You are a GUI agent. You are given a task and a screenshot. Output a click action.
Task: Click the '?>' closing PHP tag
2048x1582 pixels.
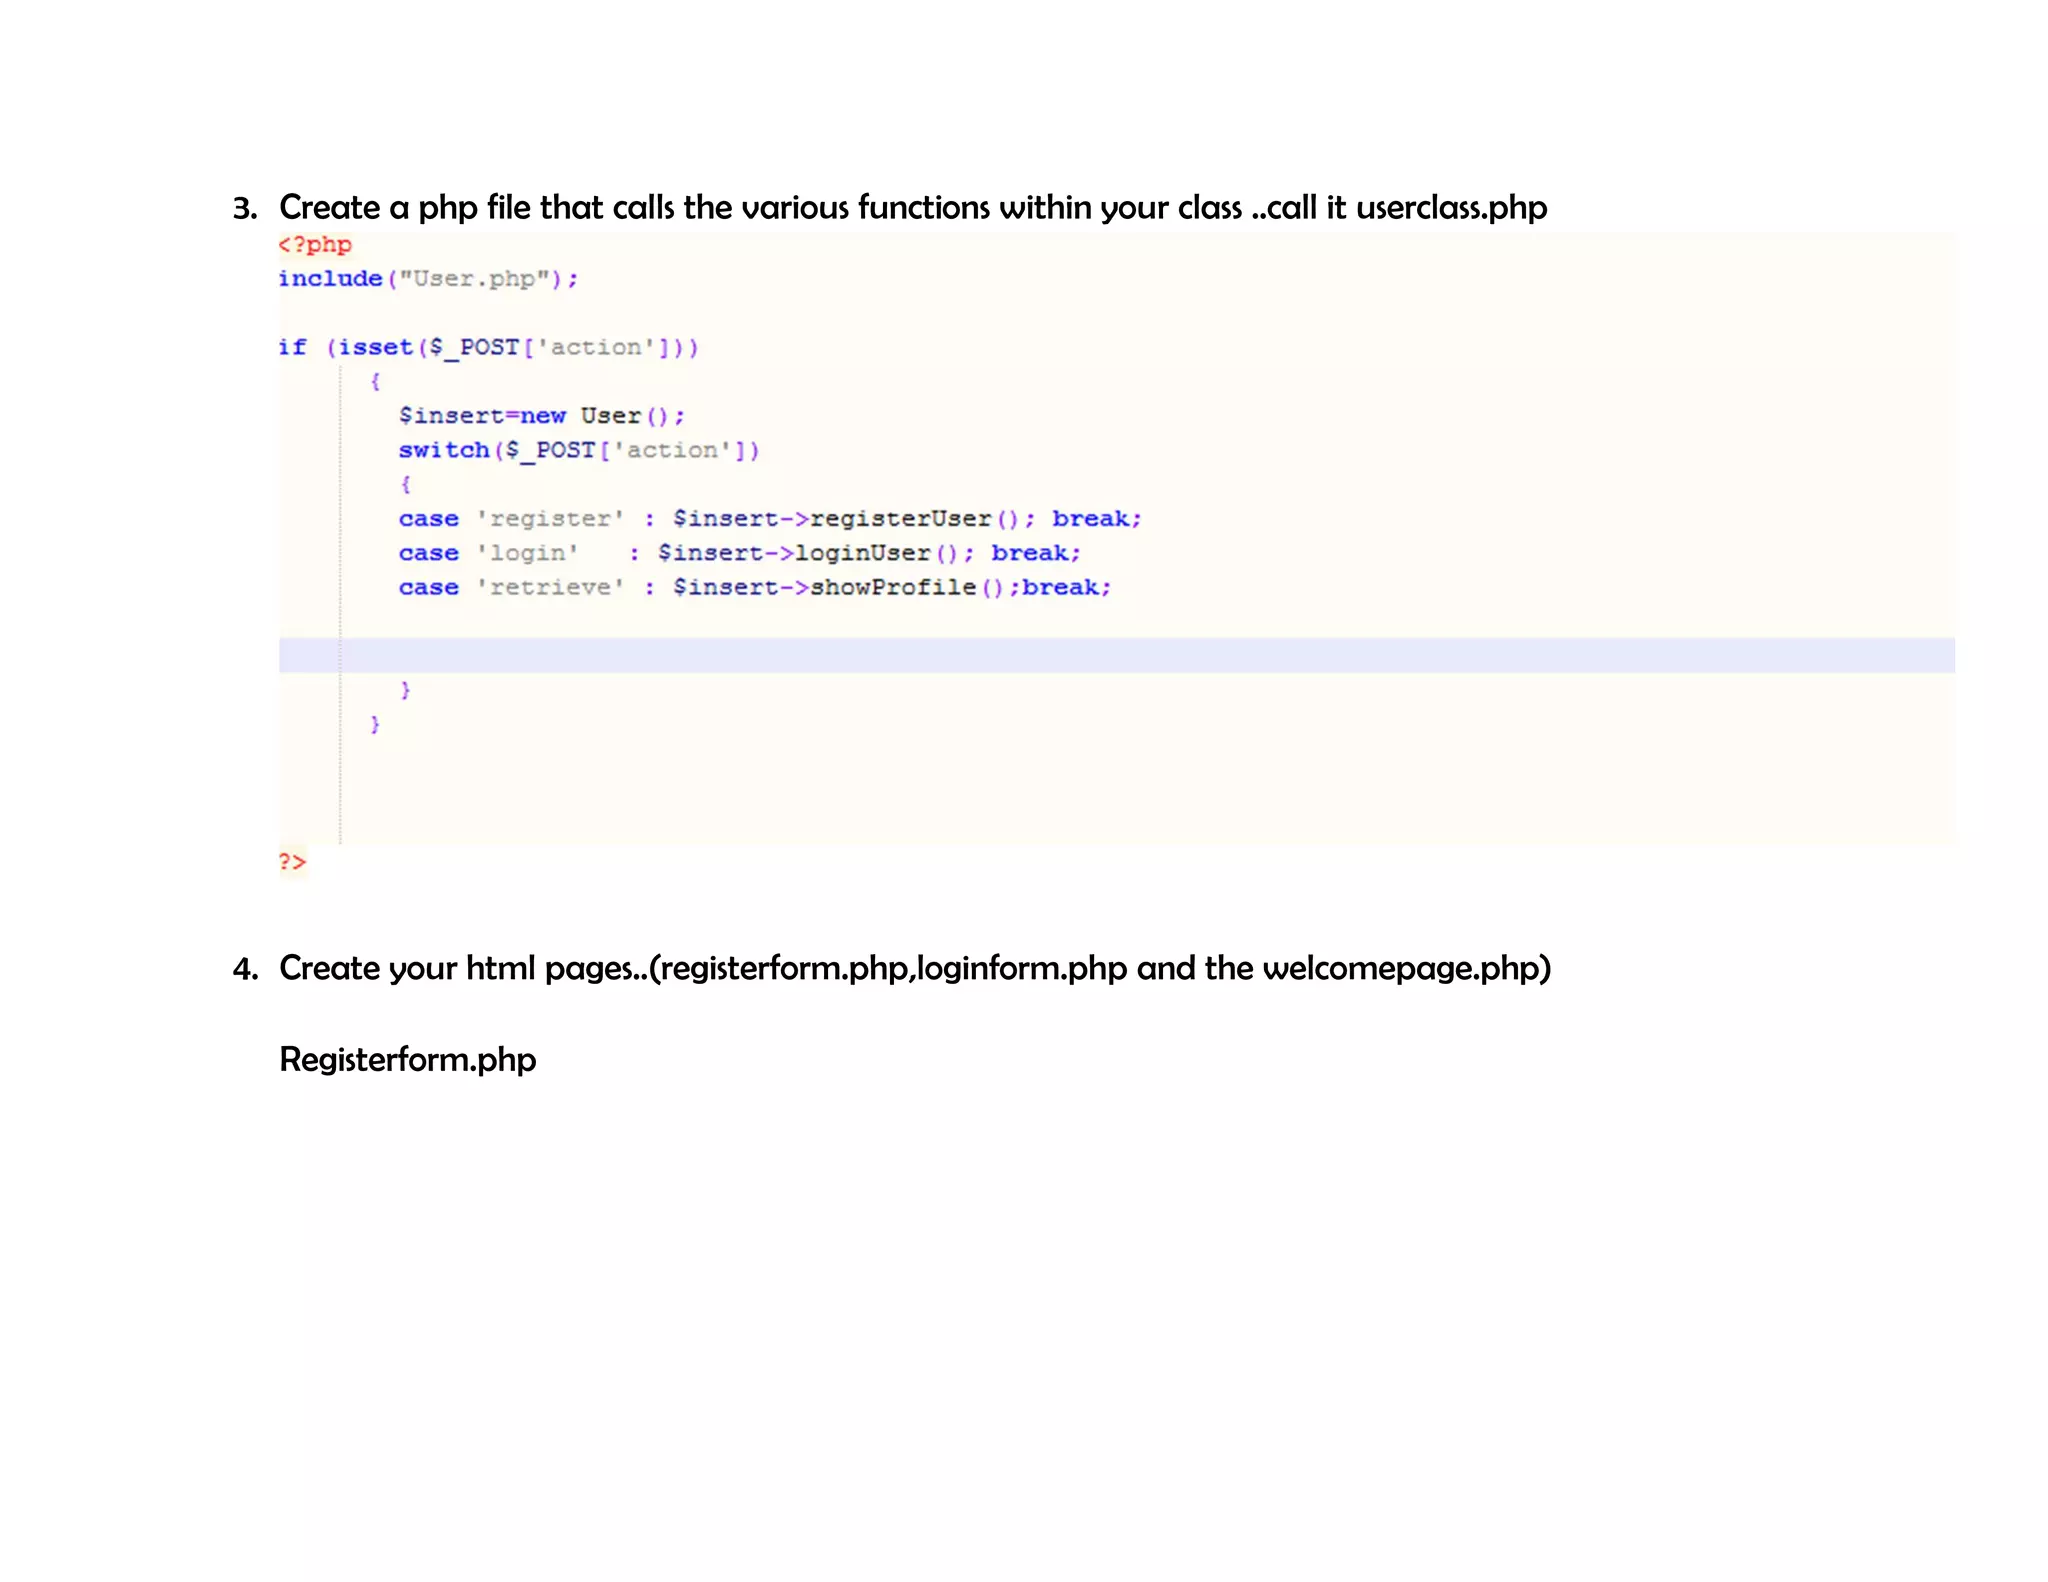292,861
